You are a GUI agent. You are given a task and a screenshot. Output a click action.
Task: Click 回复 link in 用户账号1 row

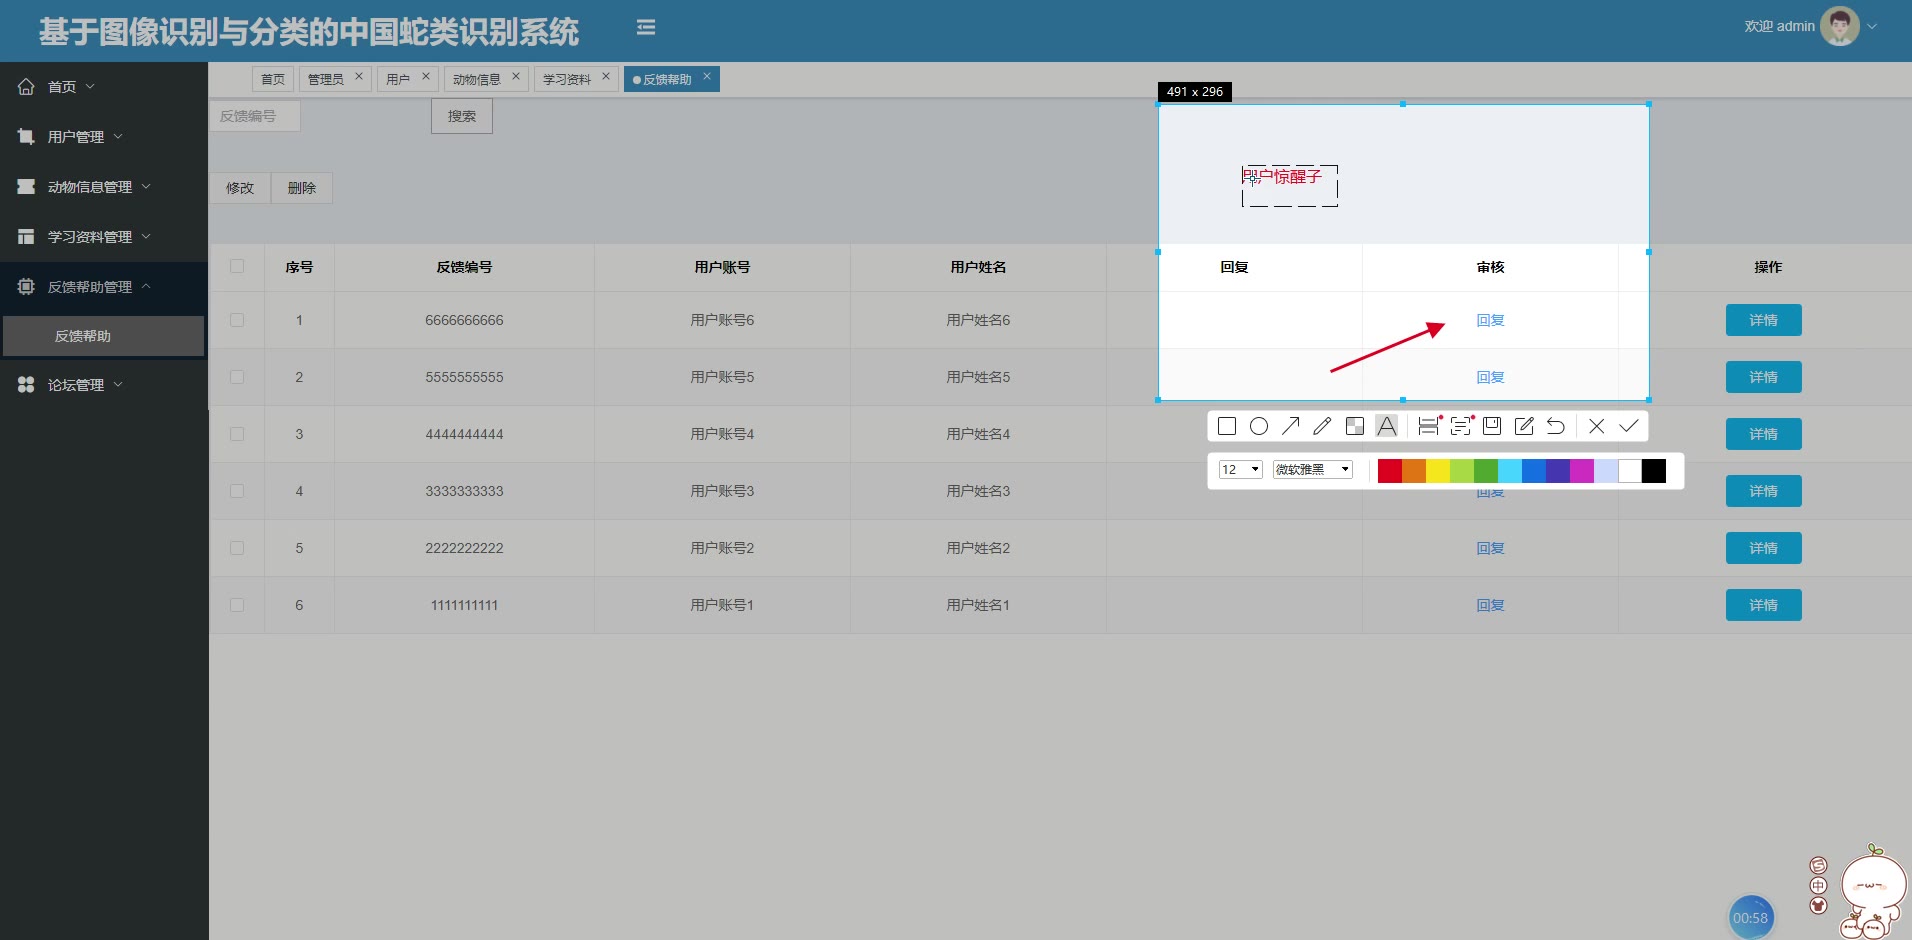[1490, 605]
